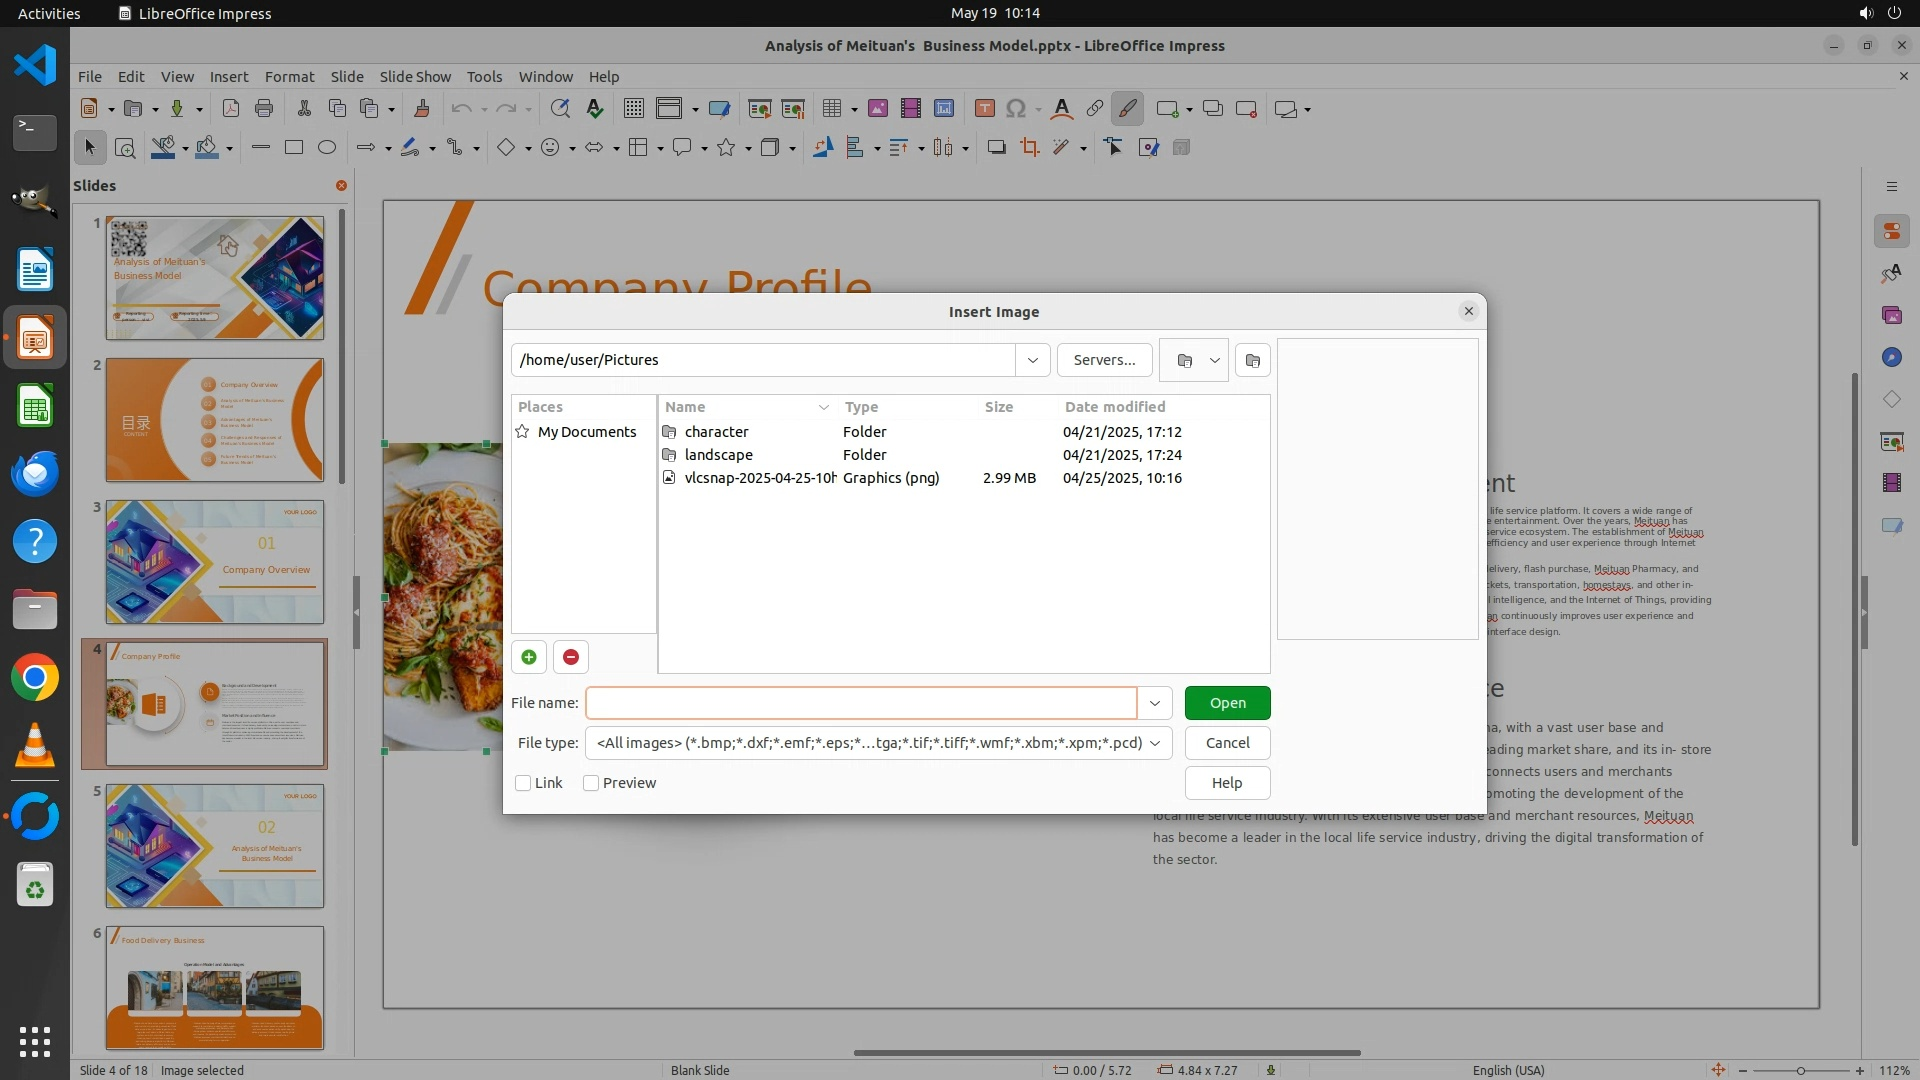Click the Print toolbar icon

[x=264, y=109]
